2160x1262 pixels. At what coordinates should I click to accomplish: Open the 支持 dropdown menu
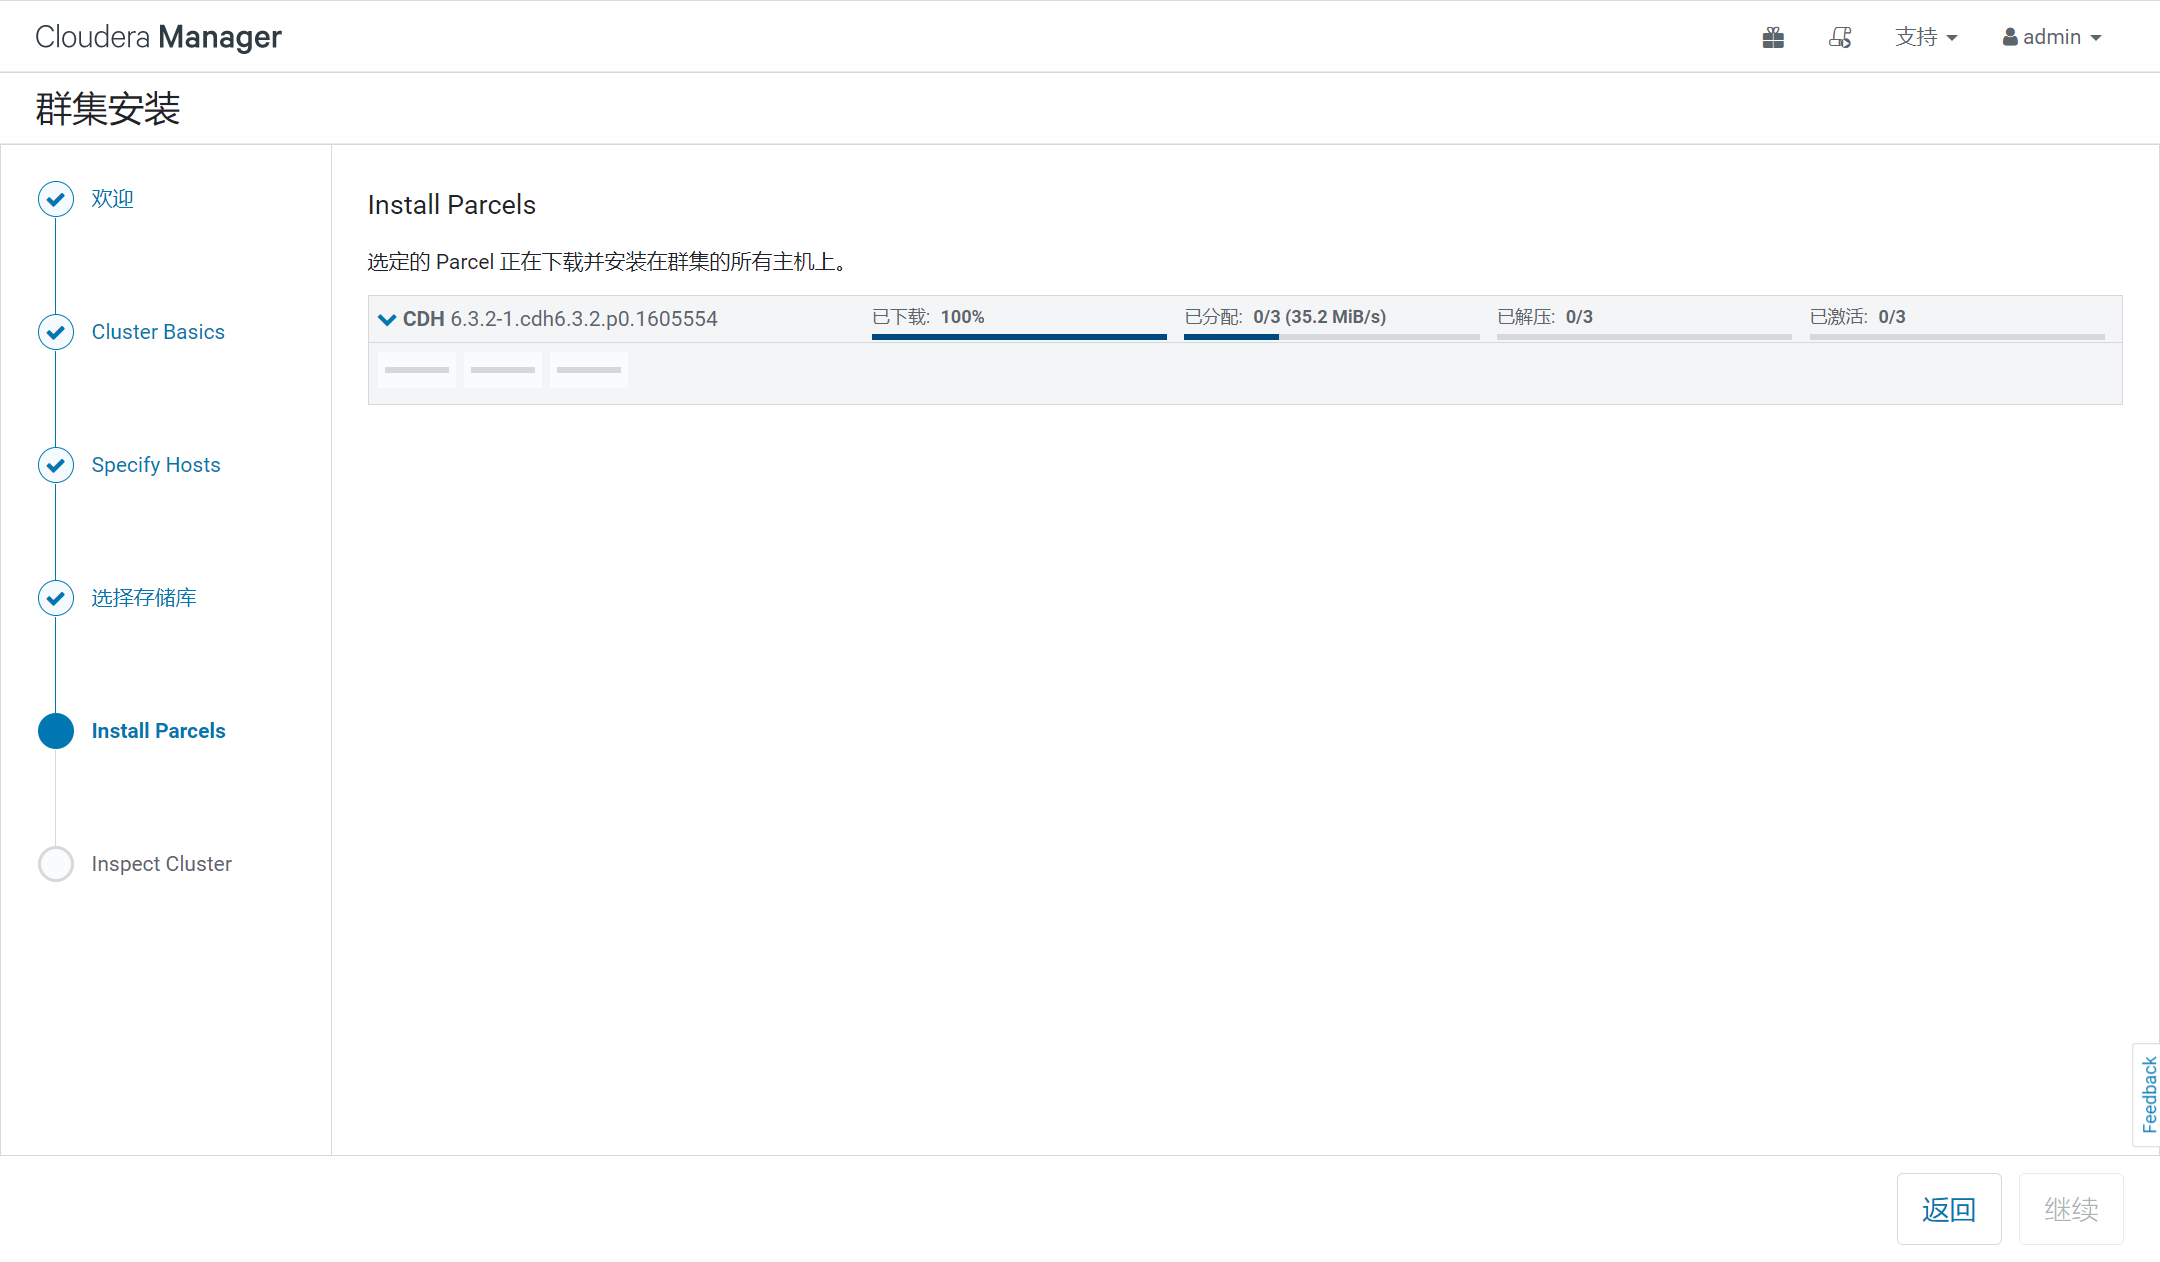tap(1926, 38)
